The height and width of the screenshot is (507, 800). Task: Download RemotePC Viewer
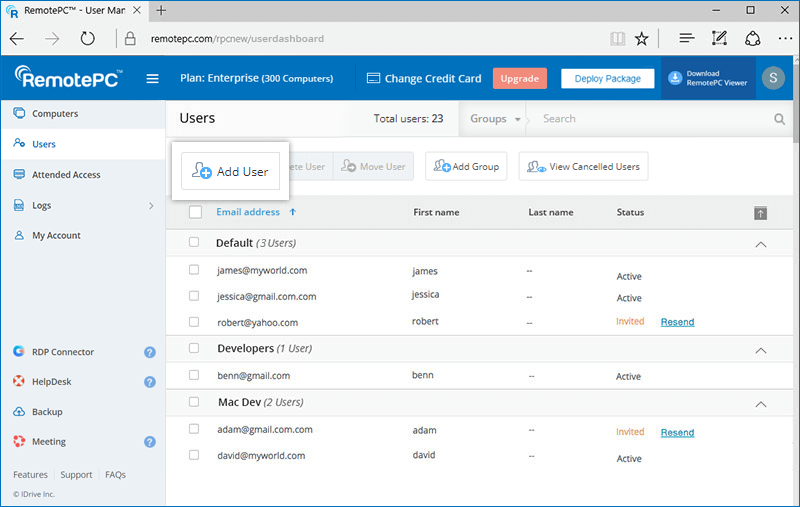(708, 78)
